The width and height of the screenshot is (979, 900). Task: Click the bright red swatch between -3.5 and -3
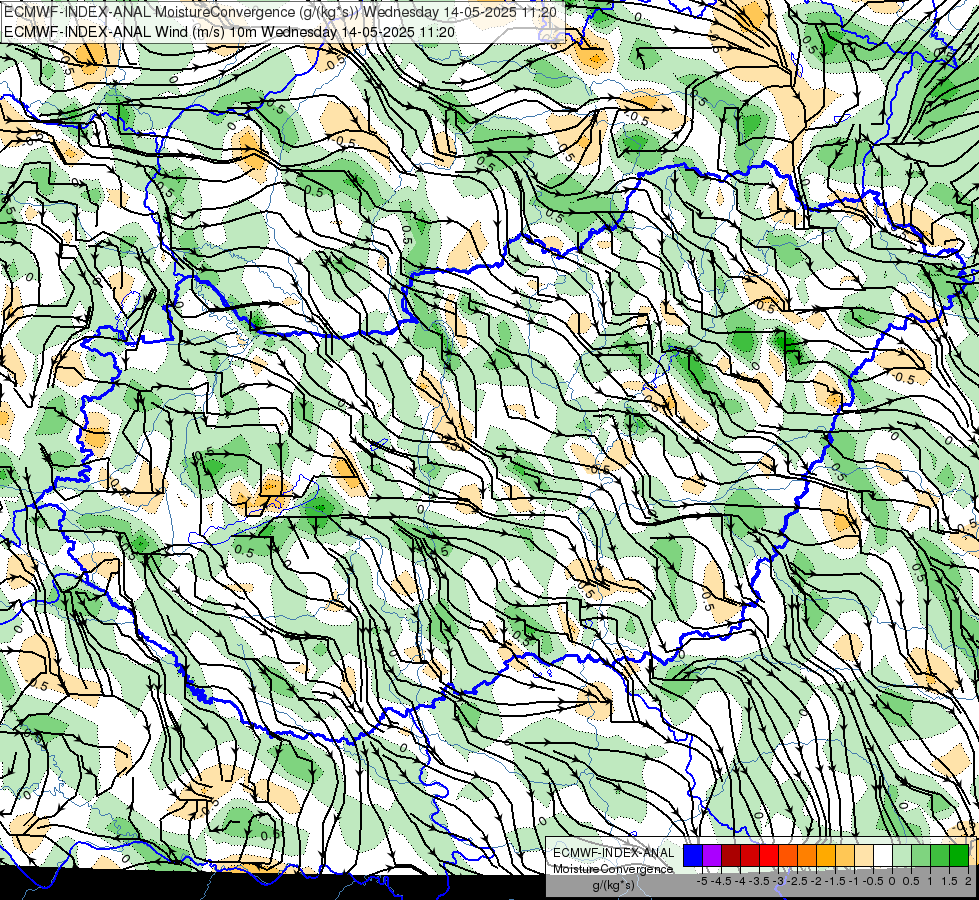(769, 856)
